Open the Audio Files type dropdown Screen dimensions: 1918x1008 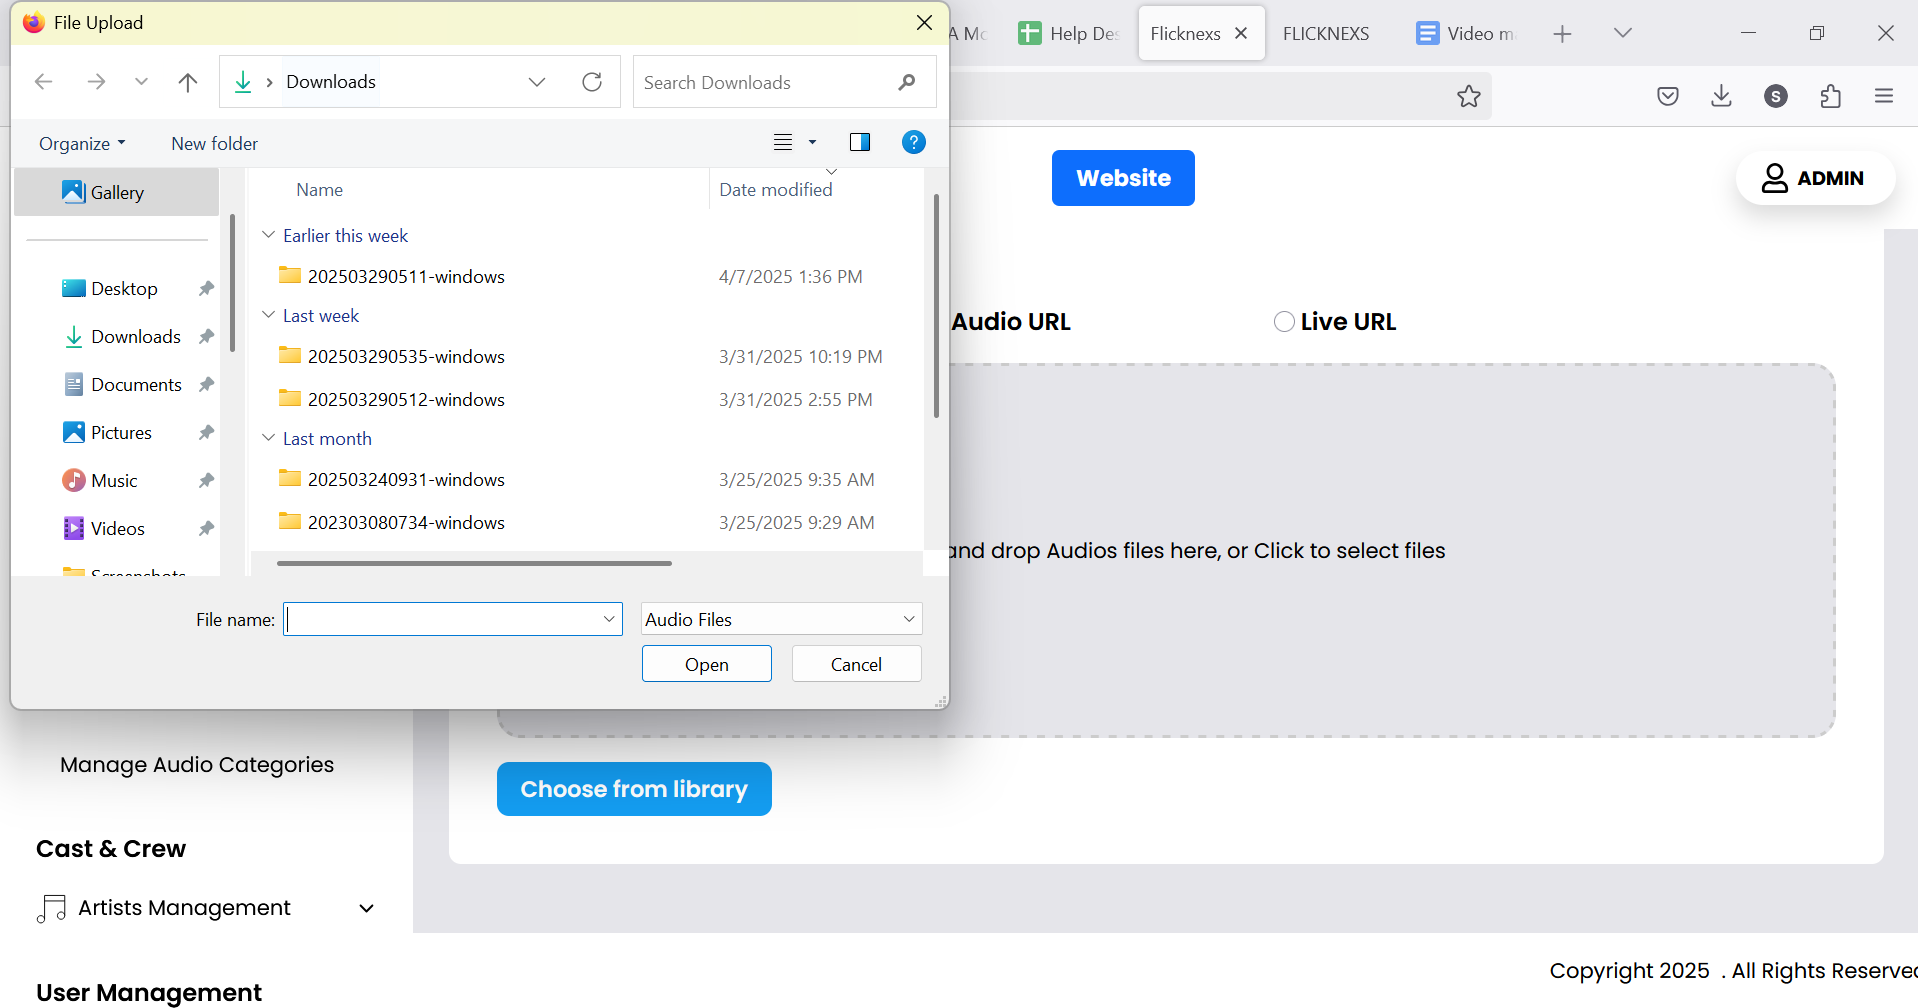click(780, 619)
